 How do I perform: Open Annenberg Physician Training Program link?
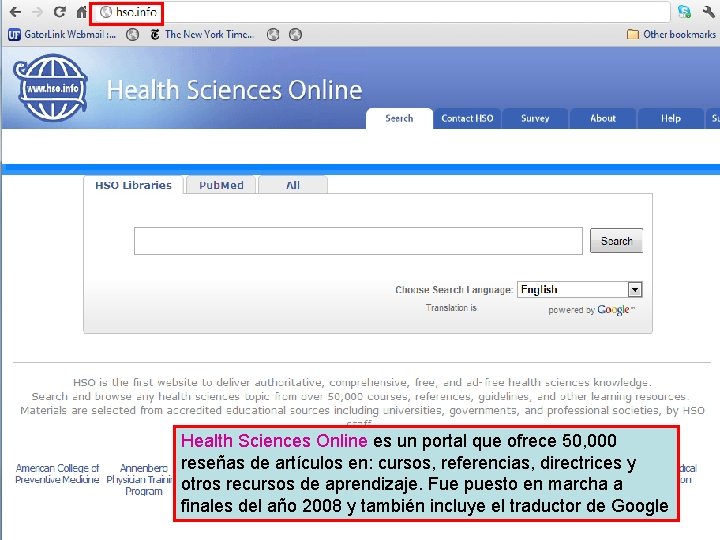click(x=140, y=479)
